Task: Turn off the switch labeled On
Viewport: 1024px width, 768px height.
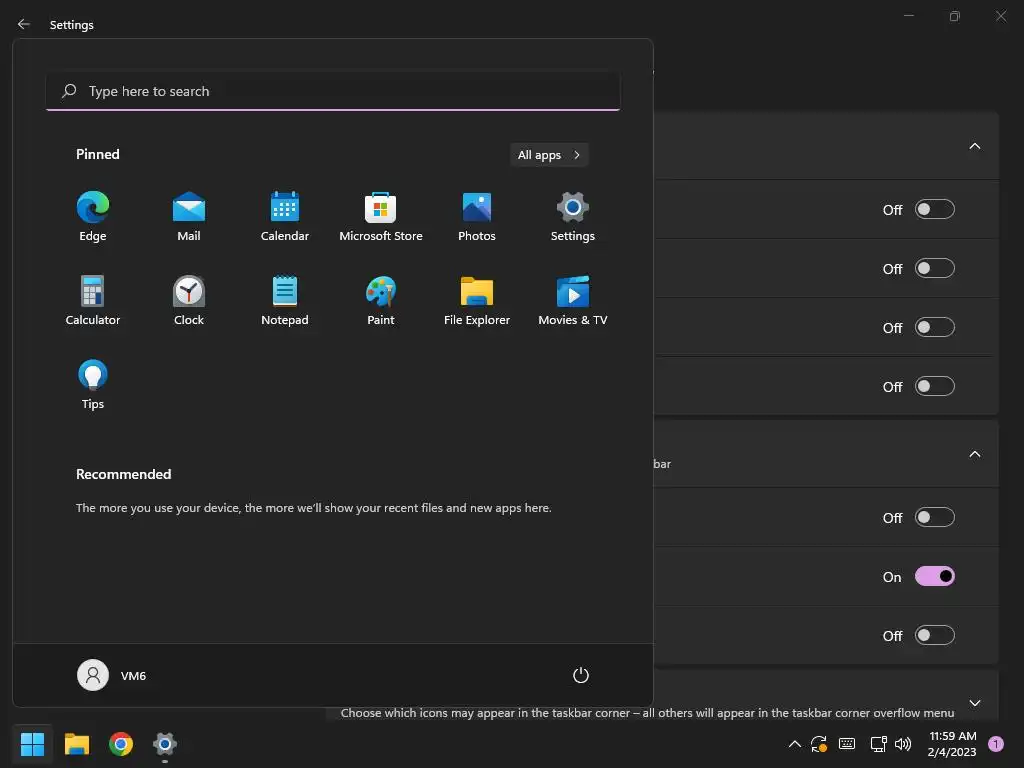Action: (935, 576)
